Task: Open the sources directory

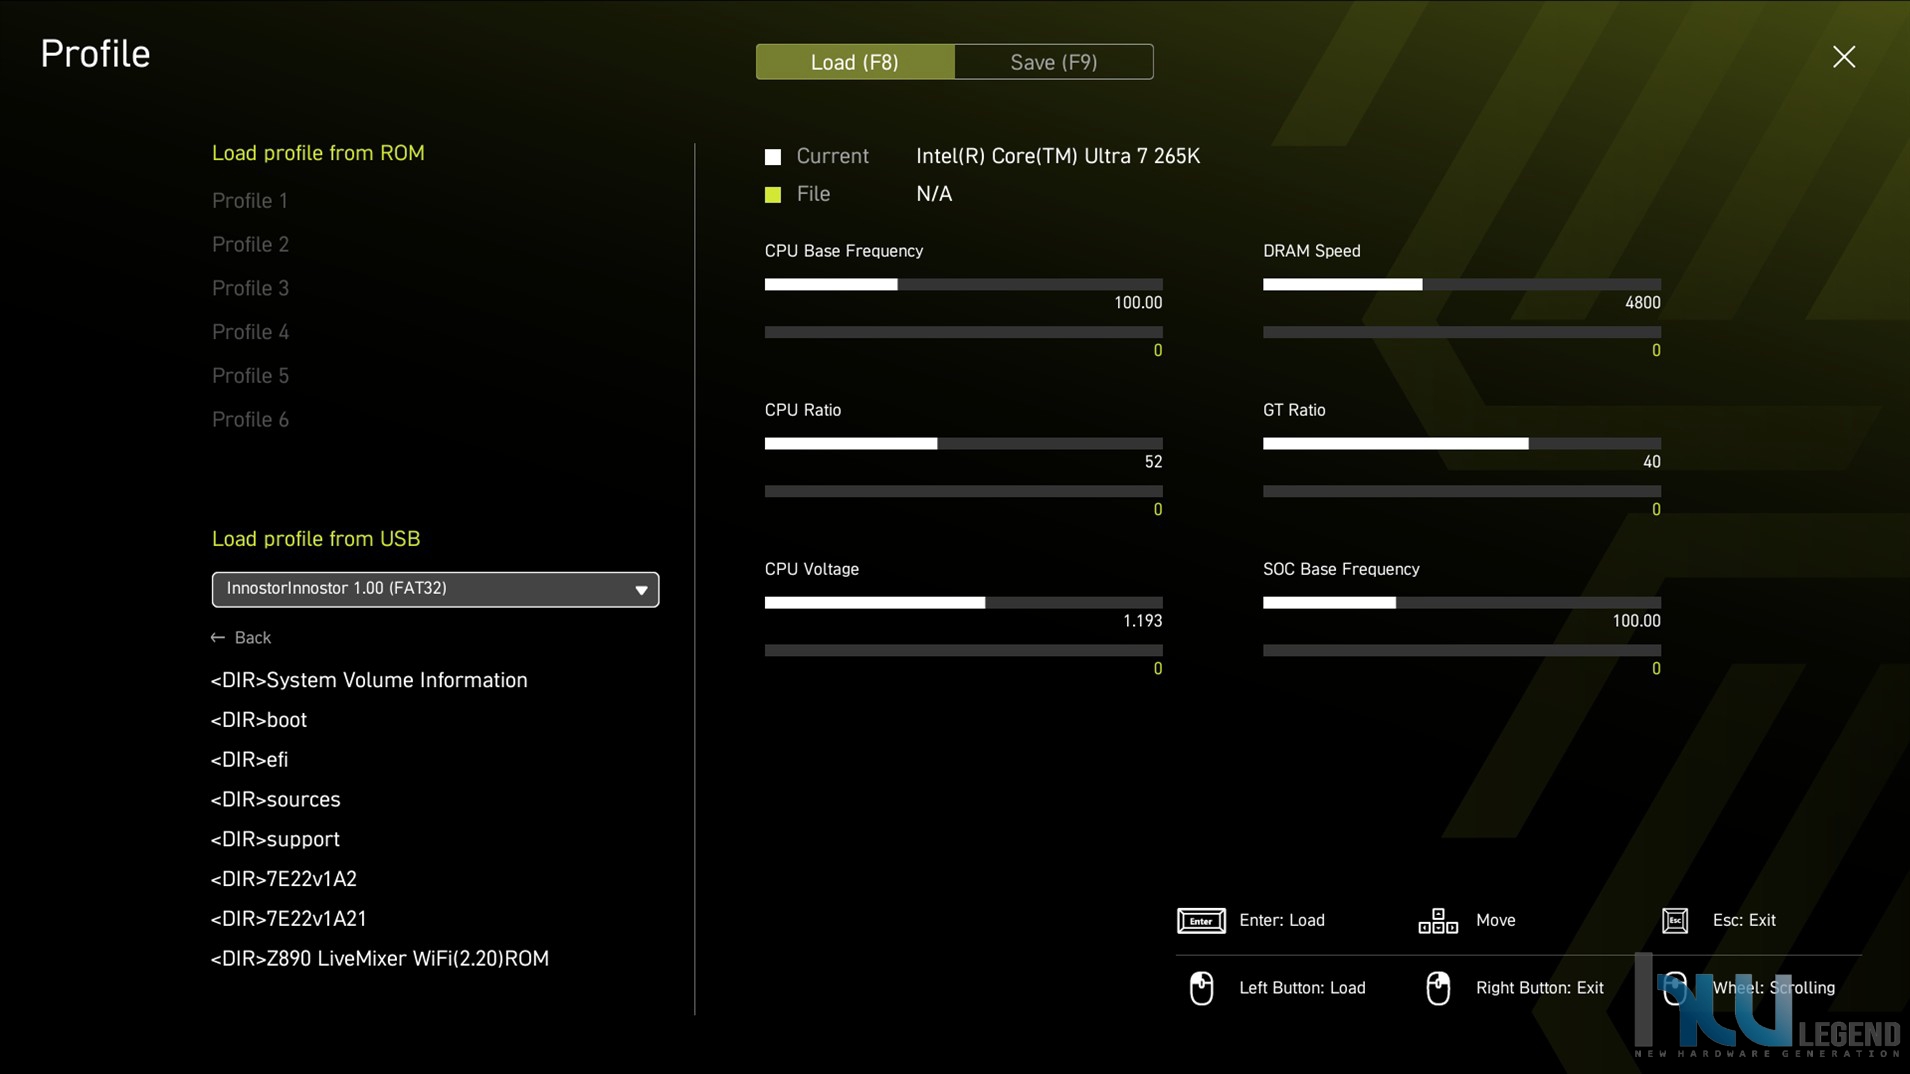Action: 275,800
